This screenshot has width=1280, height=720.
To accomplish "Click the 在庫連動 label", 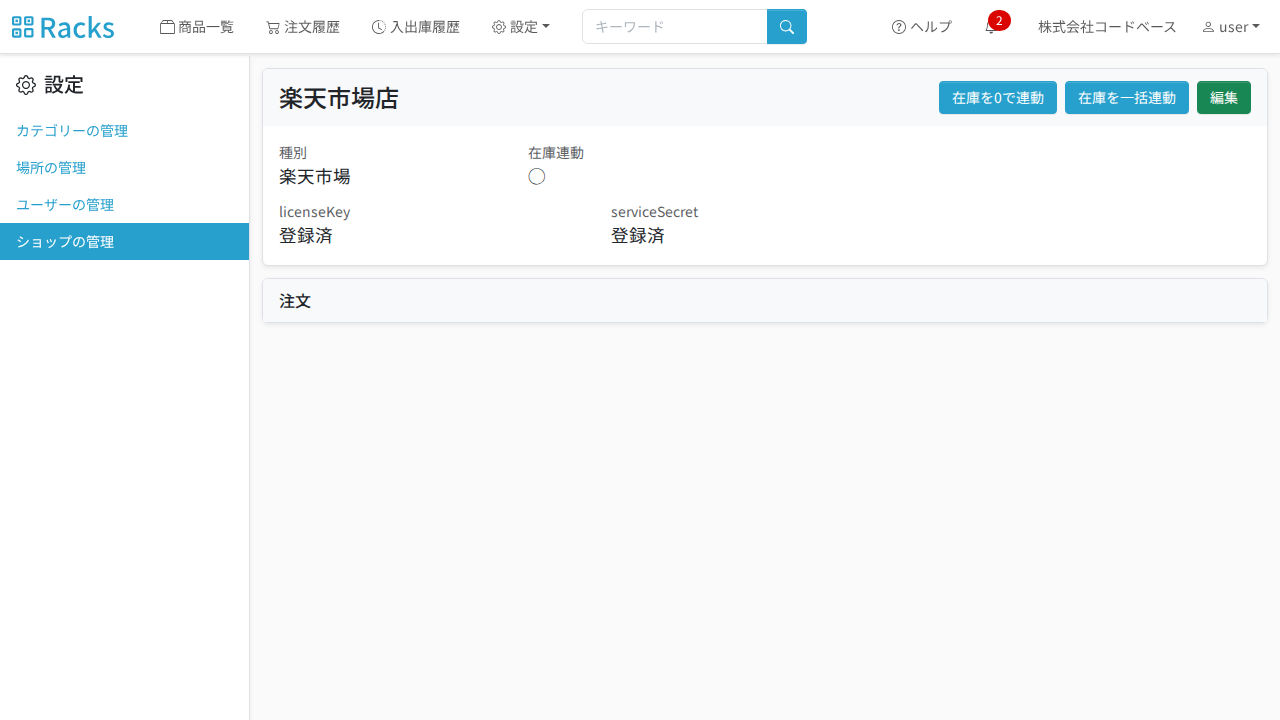I will (x=556, y=153).
